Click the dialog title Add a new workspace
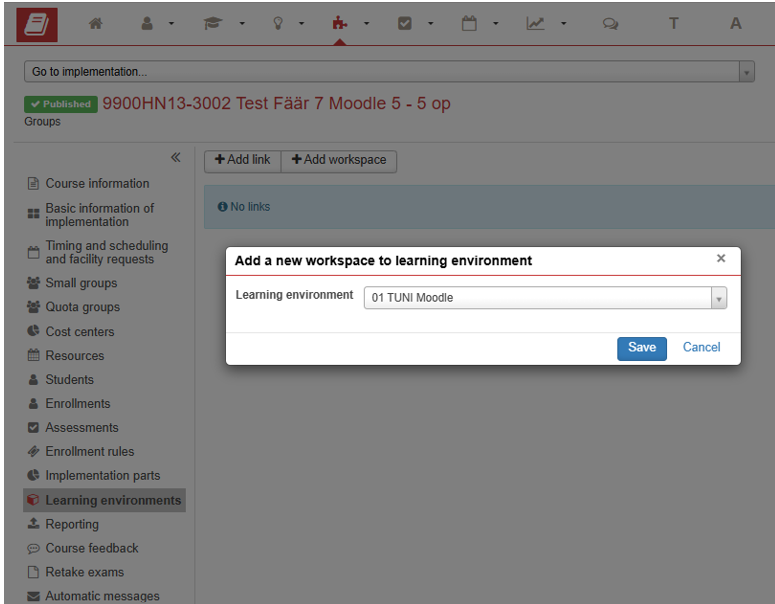775x604 pixels. [383, 260]
